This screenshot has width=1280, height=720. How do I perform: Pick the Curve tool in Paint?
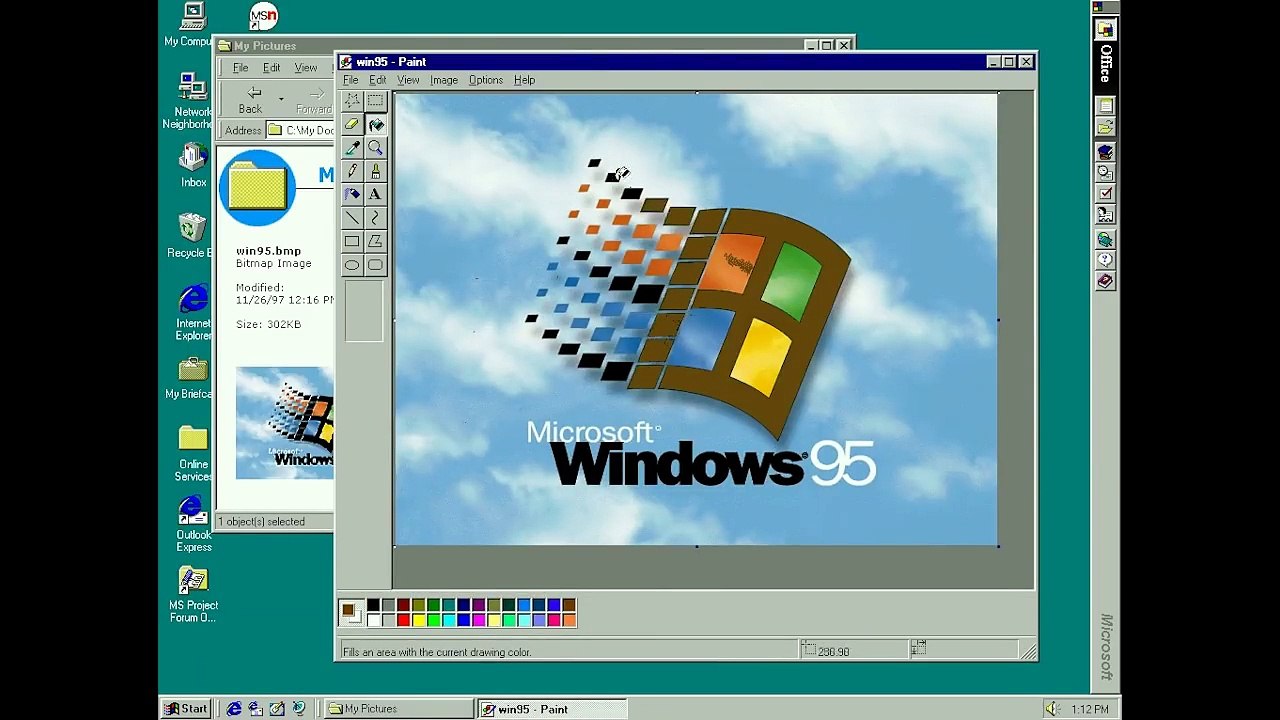pos(375,217)
